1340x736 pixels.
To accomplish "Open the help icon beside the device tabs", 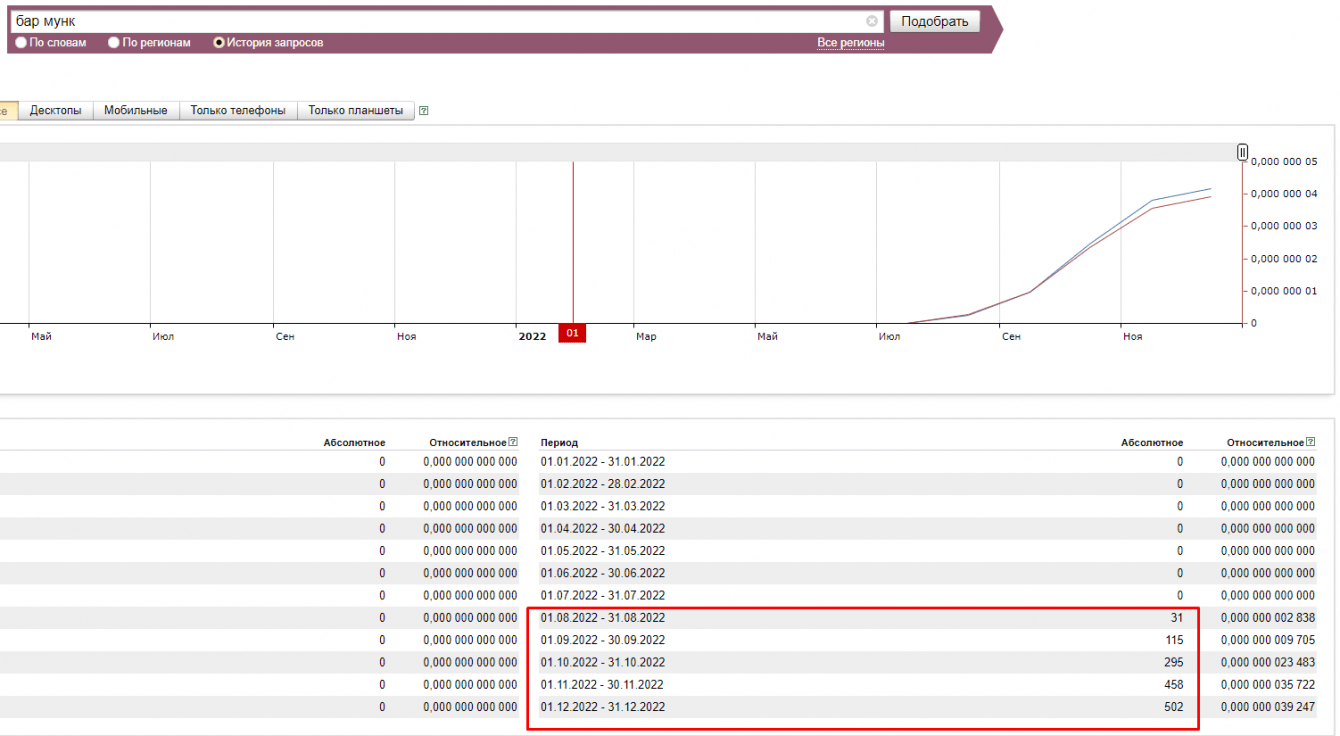I will pyautogui.click(x=424, y=111).
